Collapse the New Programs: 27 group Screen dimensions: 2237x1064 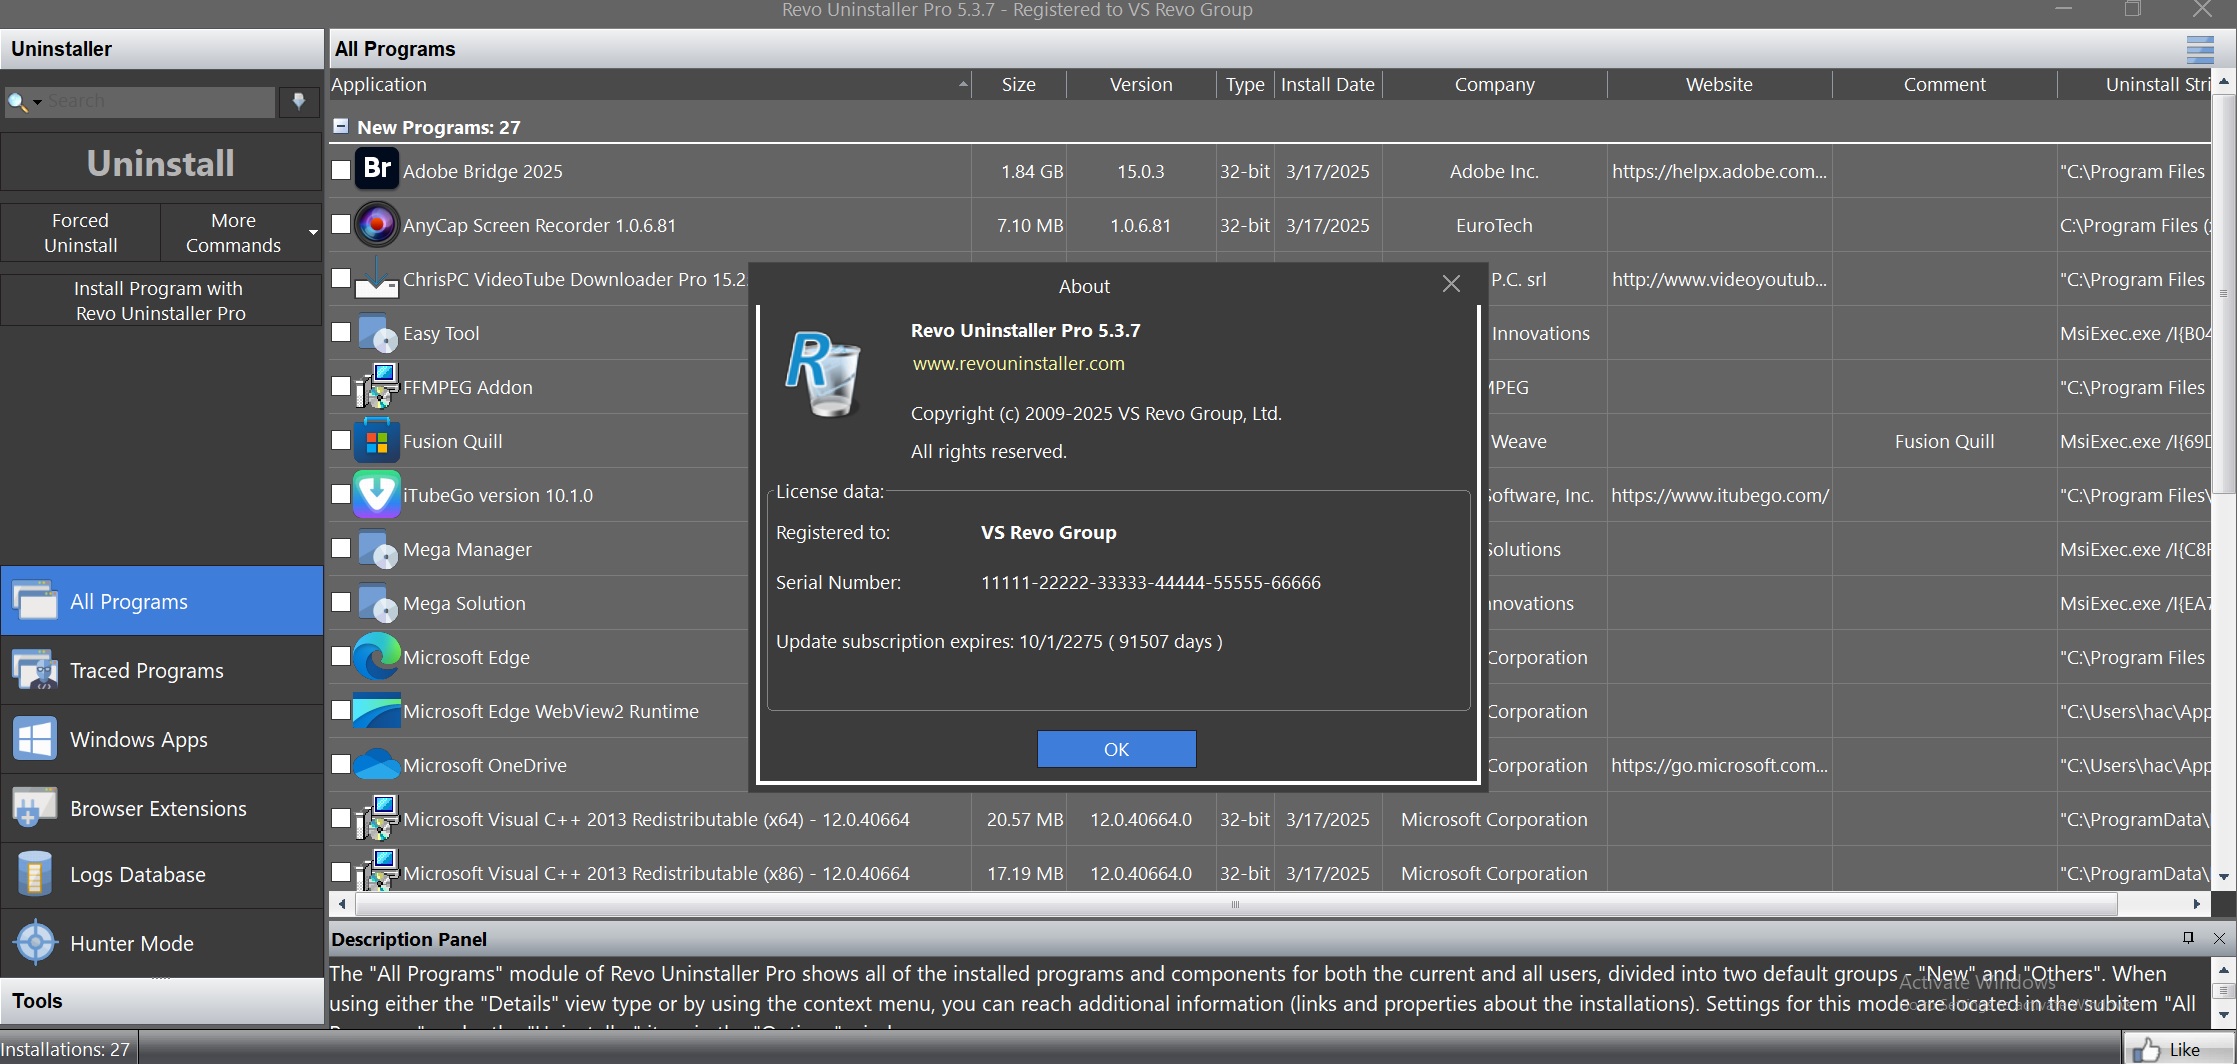click(x=341, y=126)
